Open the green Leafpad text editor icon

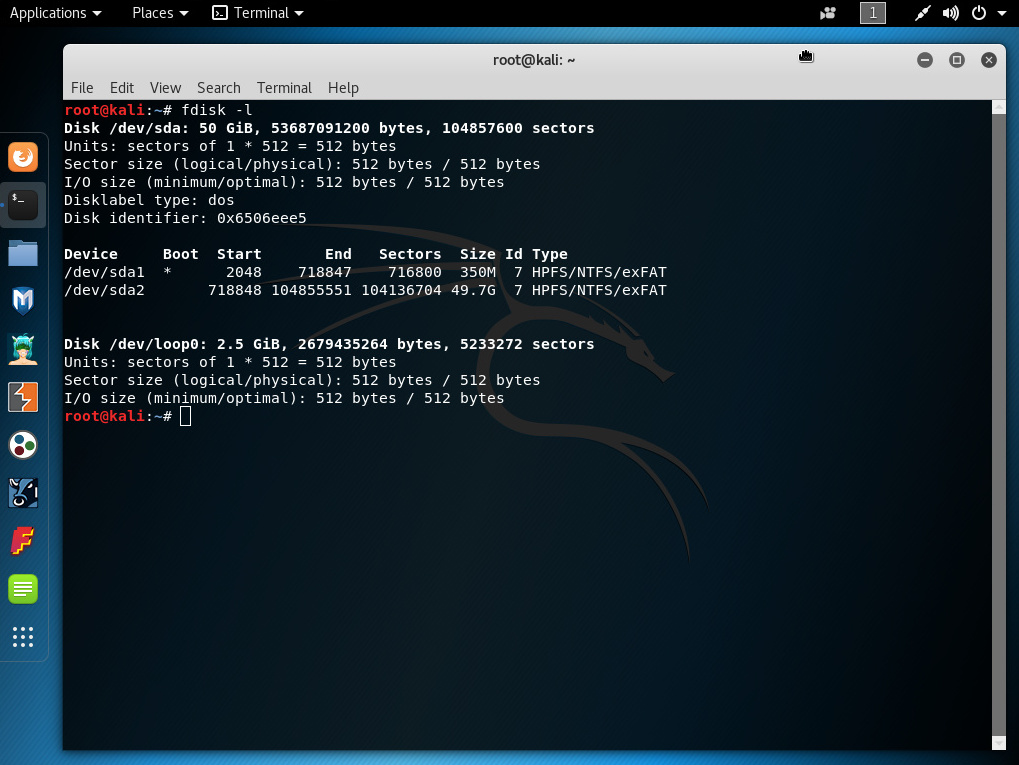tap(23, 588)
